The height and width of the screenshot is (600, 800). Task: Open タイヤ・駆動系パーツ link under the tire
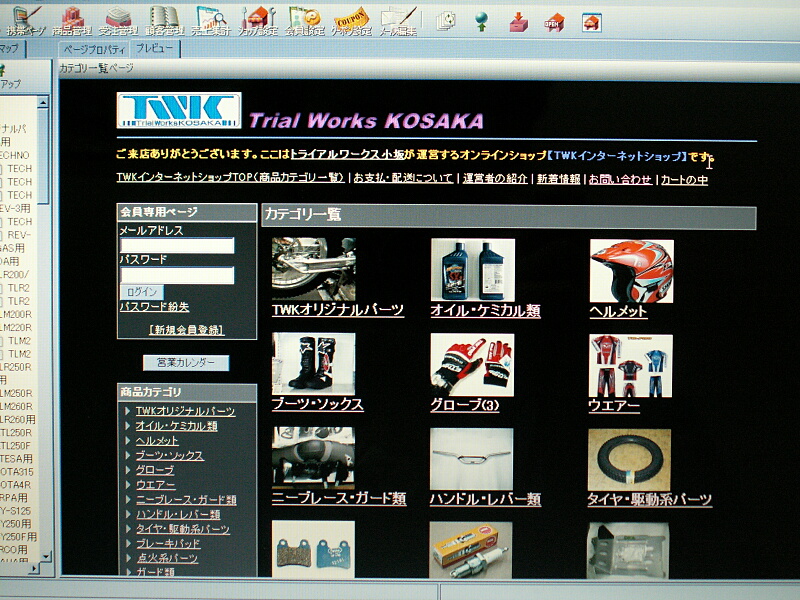(x=649, y=499)
